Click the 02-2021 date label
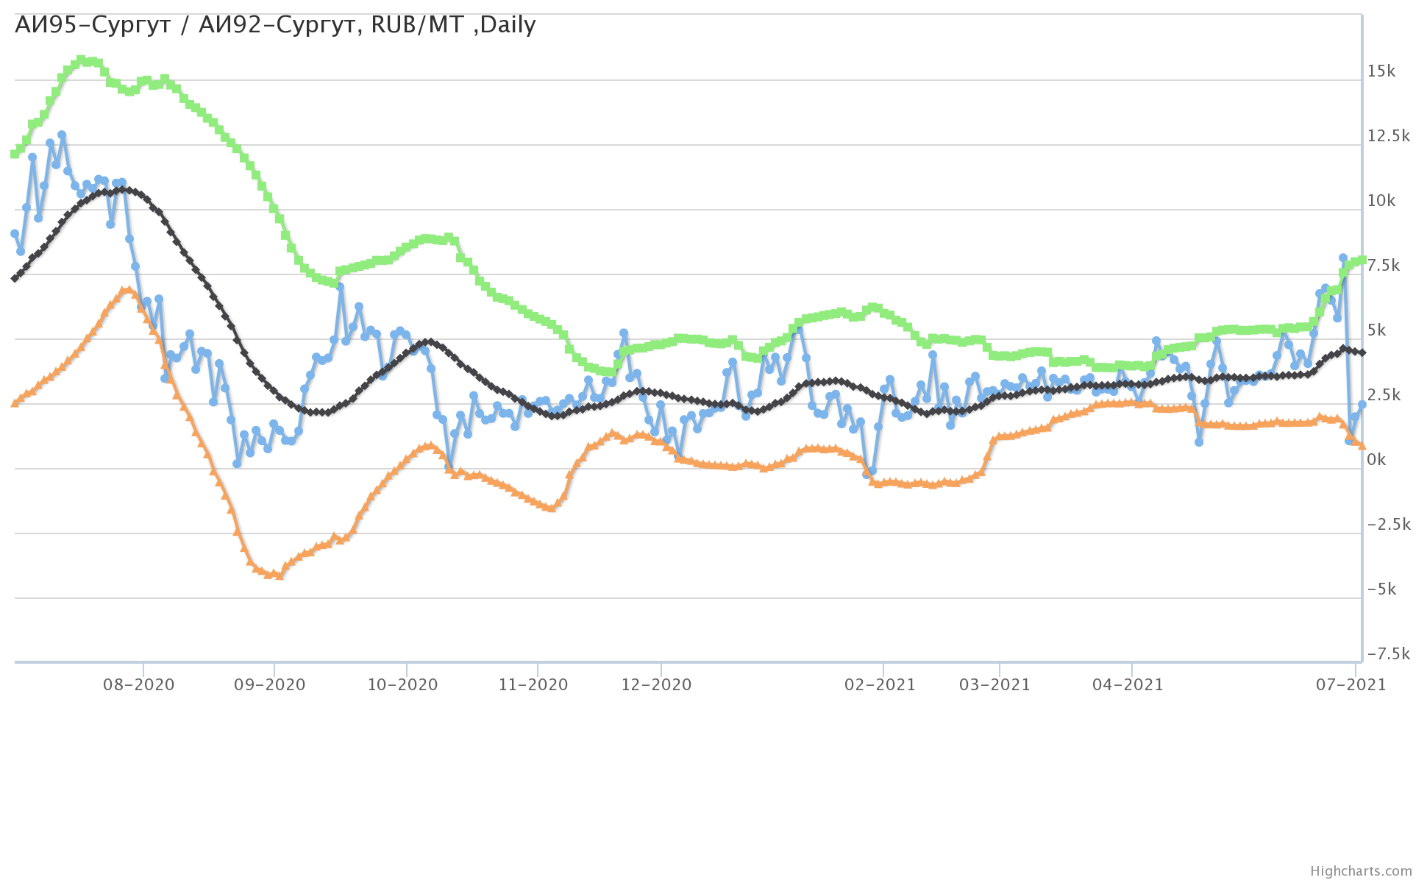The width and height of the screenshot is (1427, 883). tap(880, 685)
